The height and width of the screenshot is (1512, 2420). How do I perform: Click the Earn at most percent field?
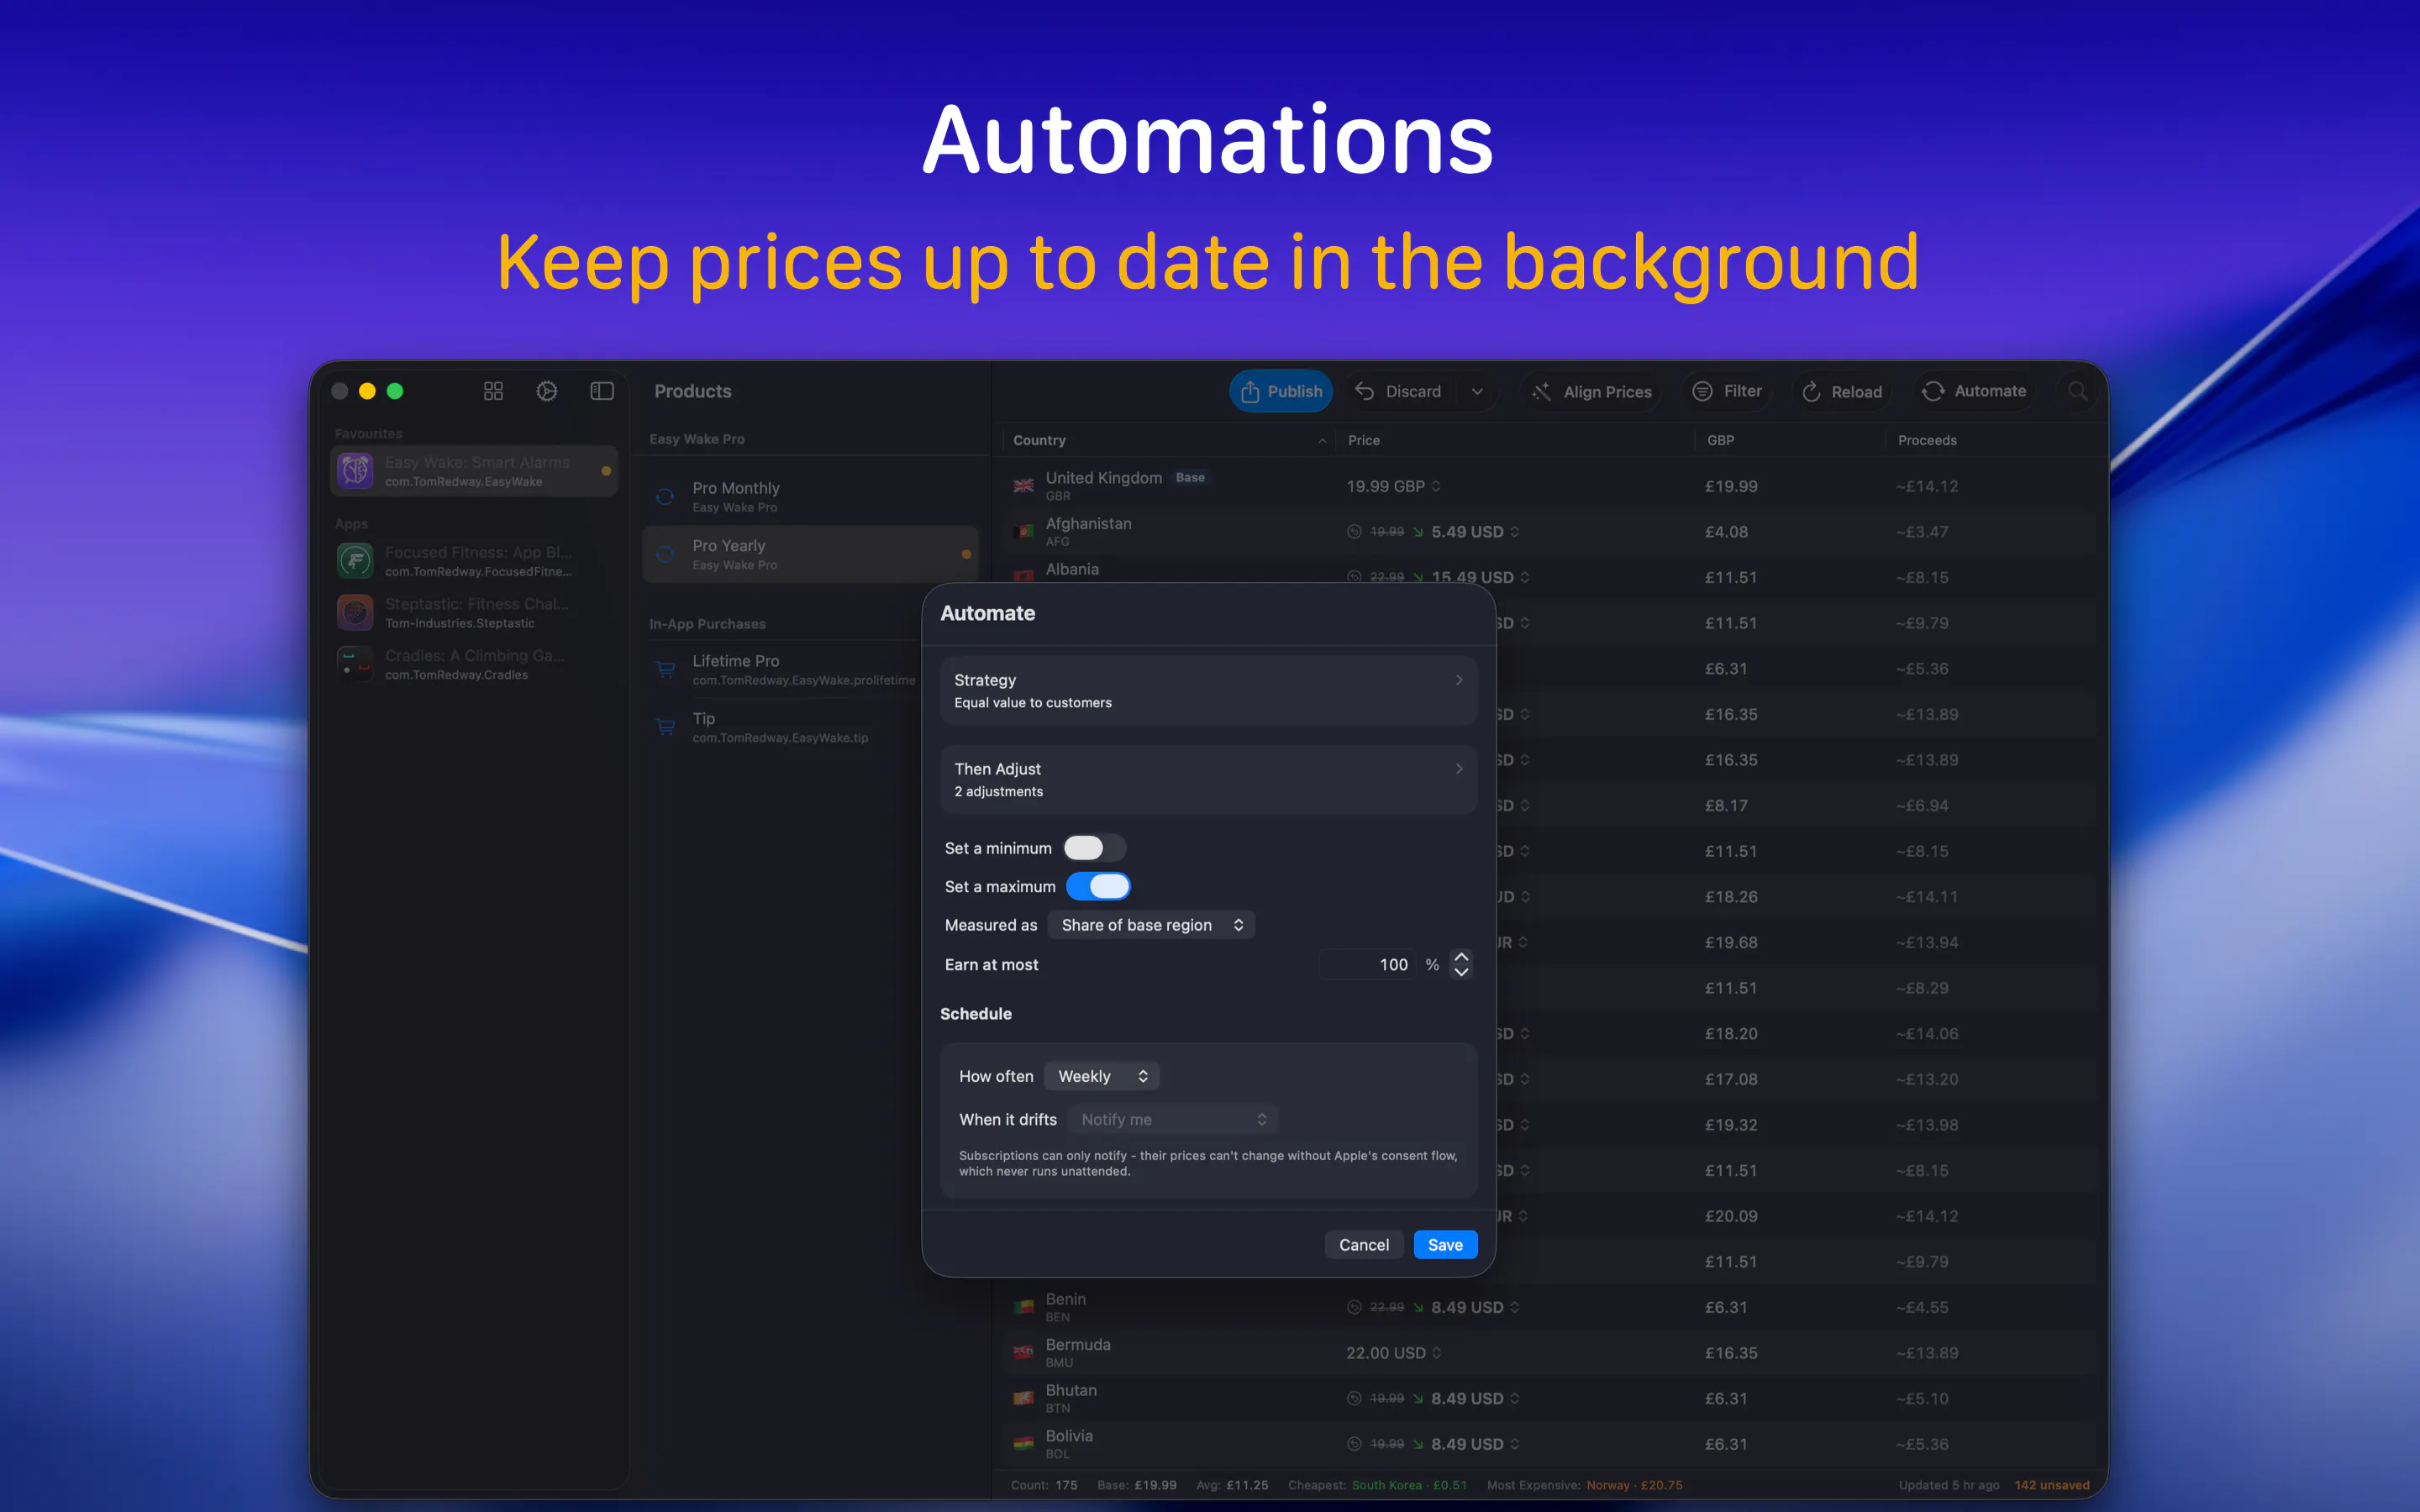(x=1366, y=964)
